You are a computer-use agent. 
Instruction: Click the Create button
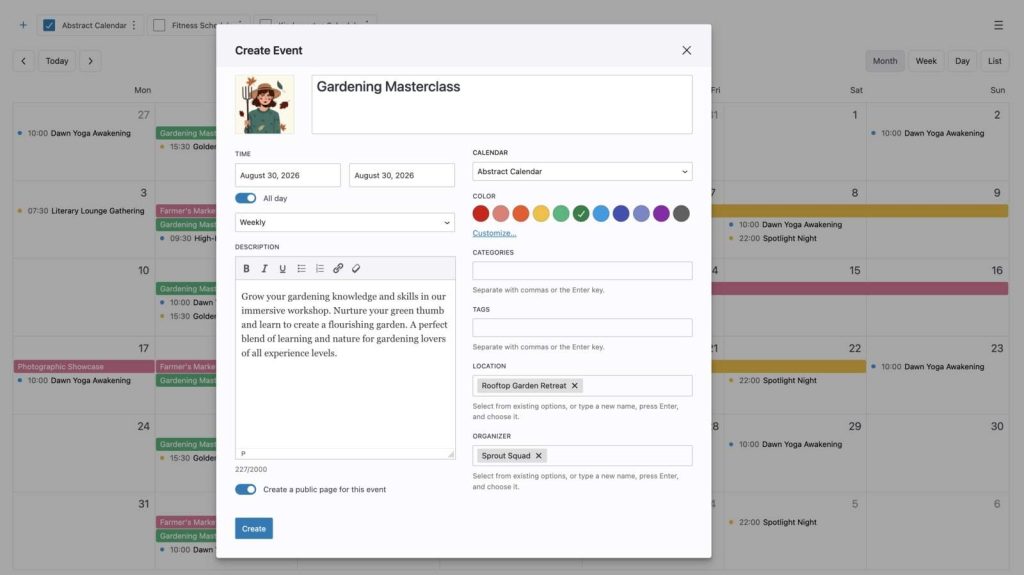pos(254,529)
